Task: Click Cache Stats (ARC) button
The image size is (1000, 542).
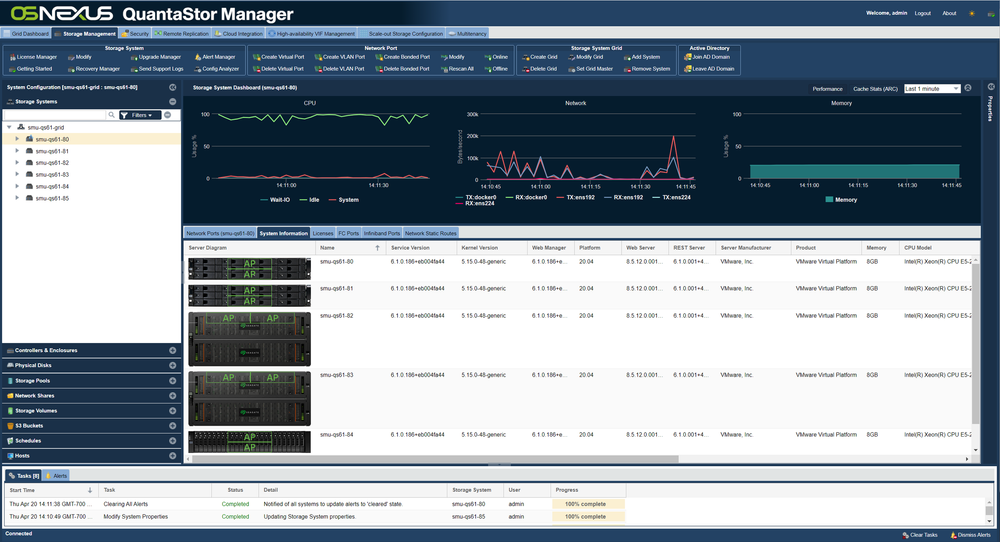Action: coord(875,89)
